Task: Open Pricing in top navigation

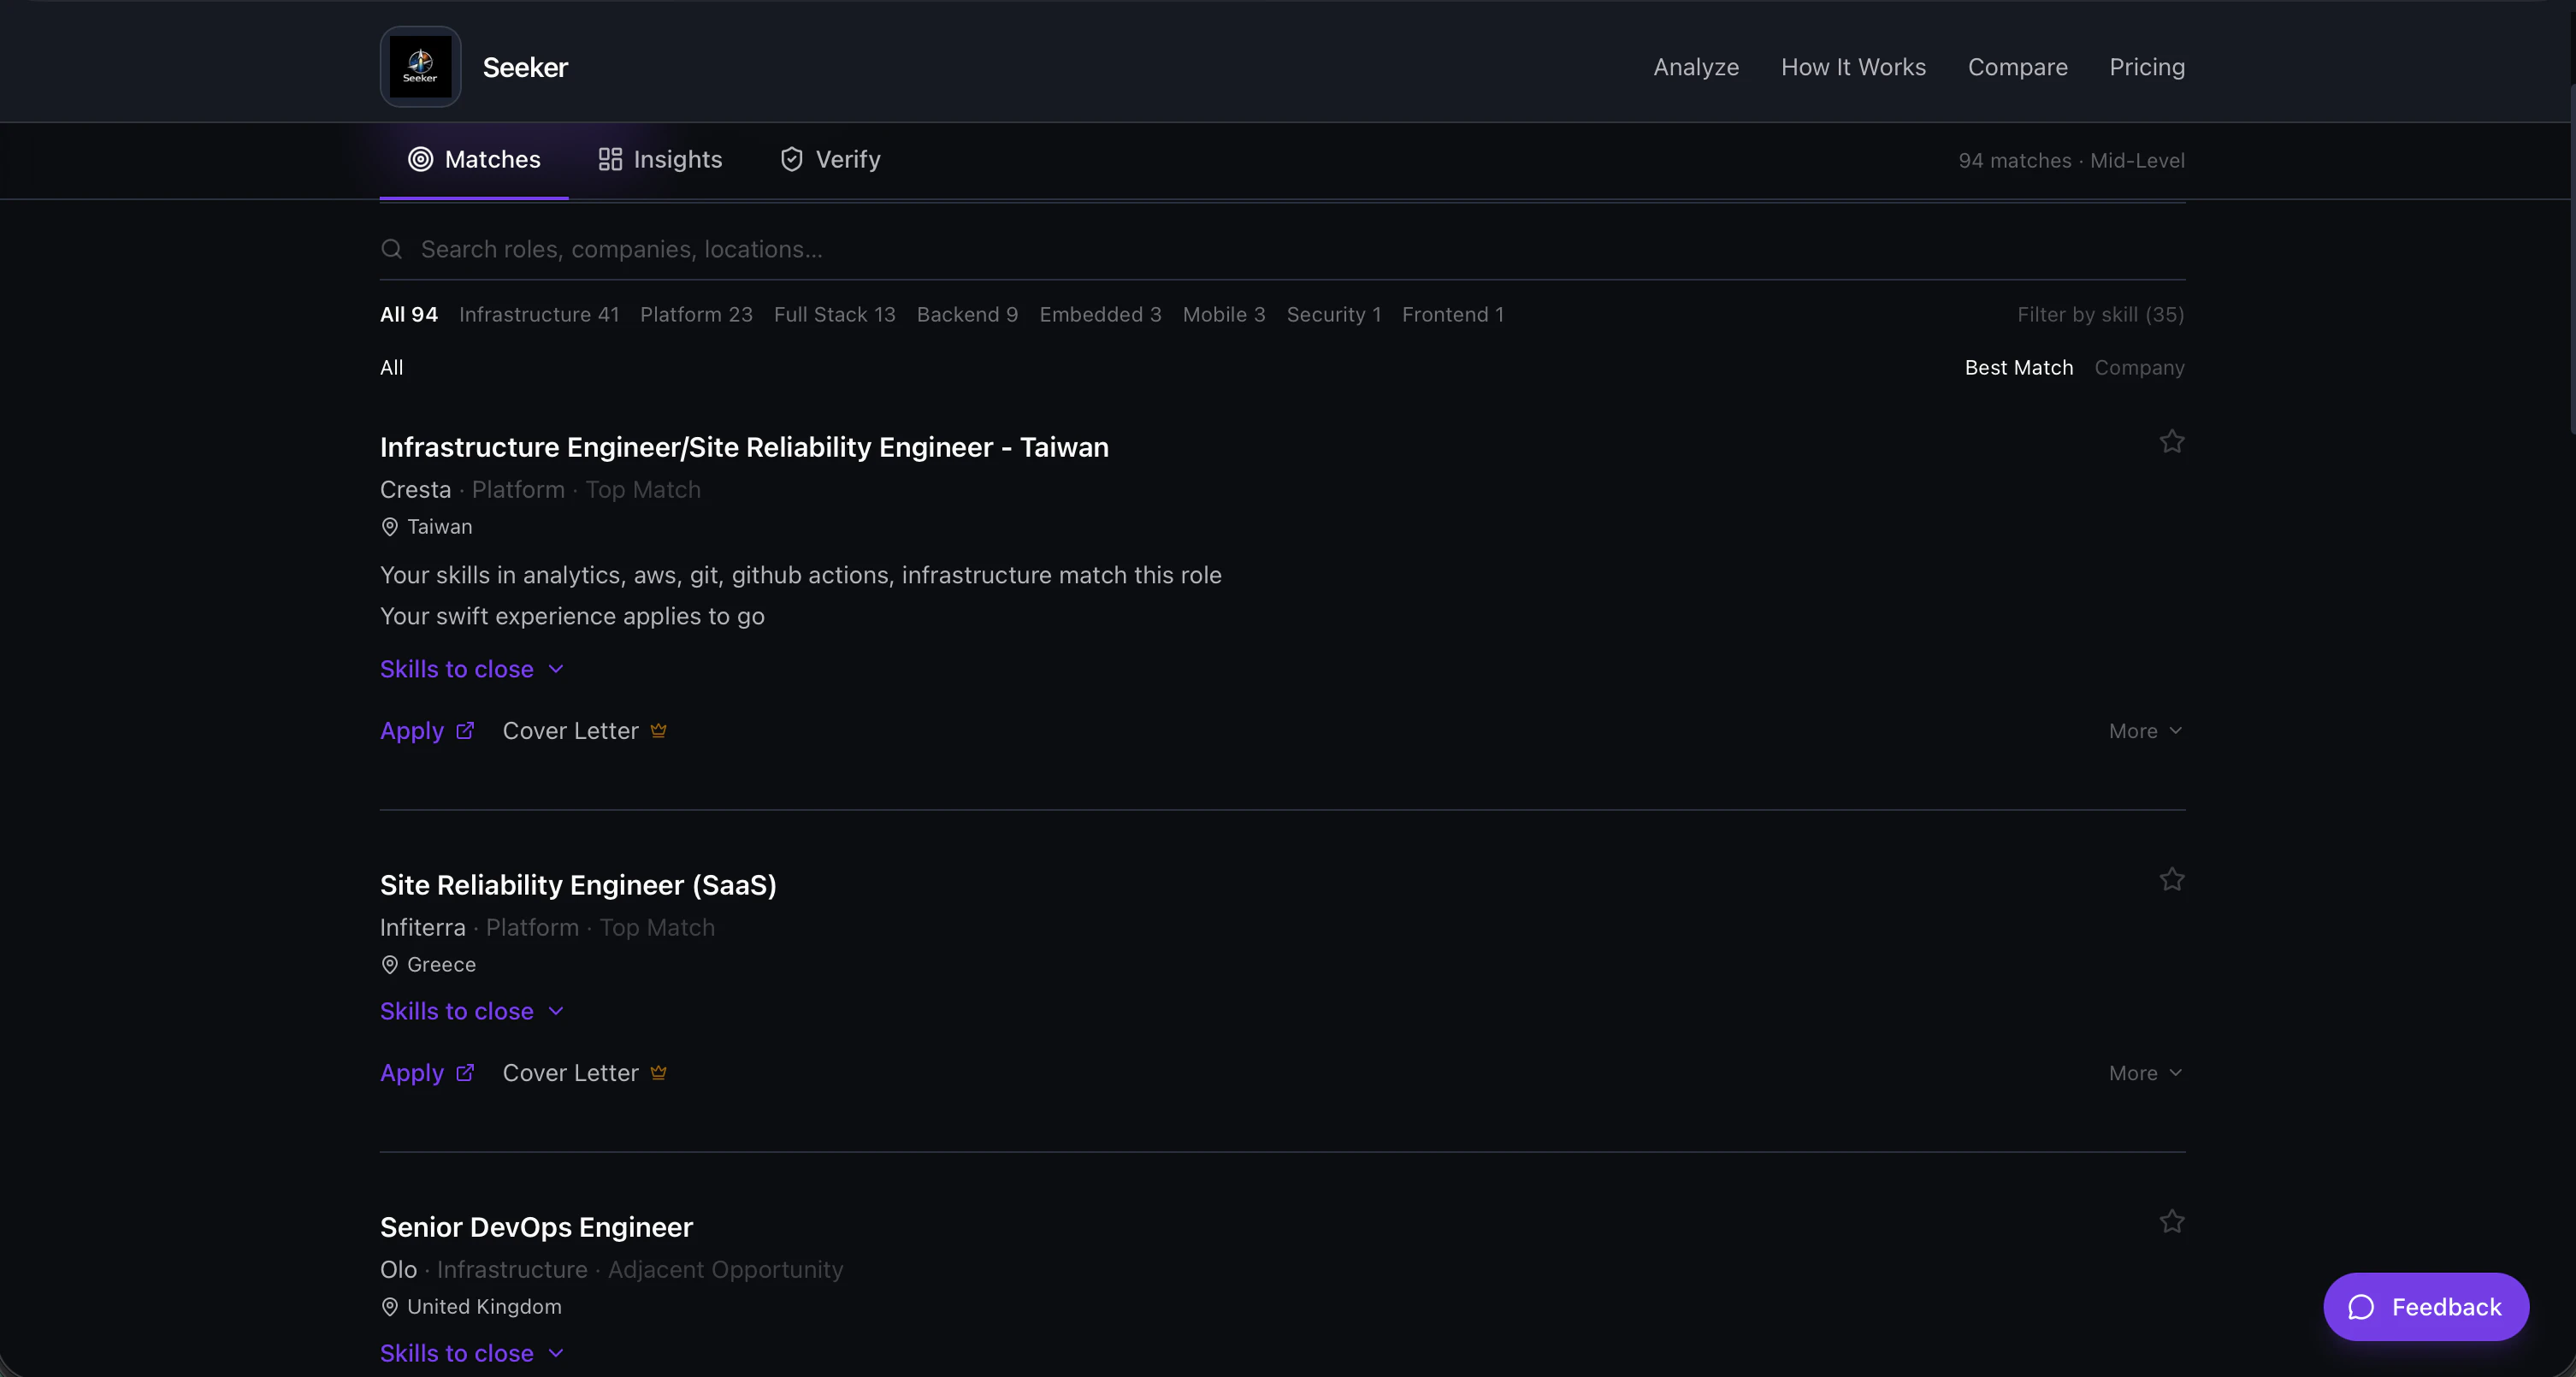Action: coord(2146,67)
